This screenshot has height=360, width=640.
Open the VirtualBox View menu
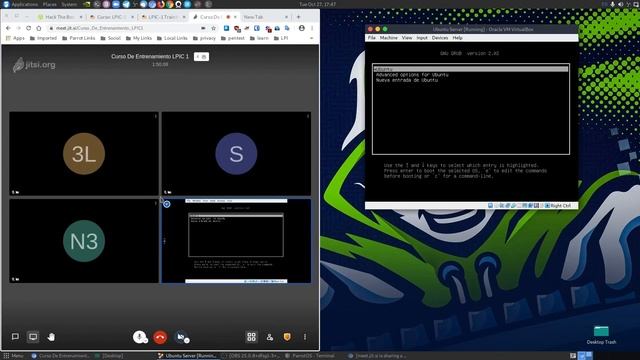pos(407,38)
